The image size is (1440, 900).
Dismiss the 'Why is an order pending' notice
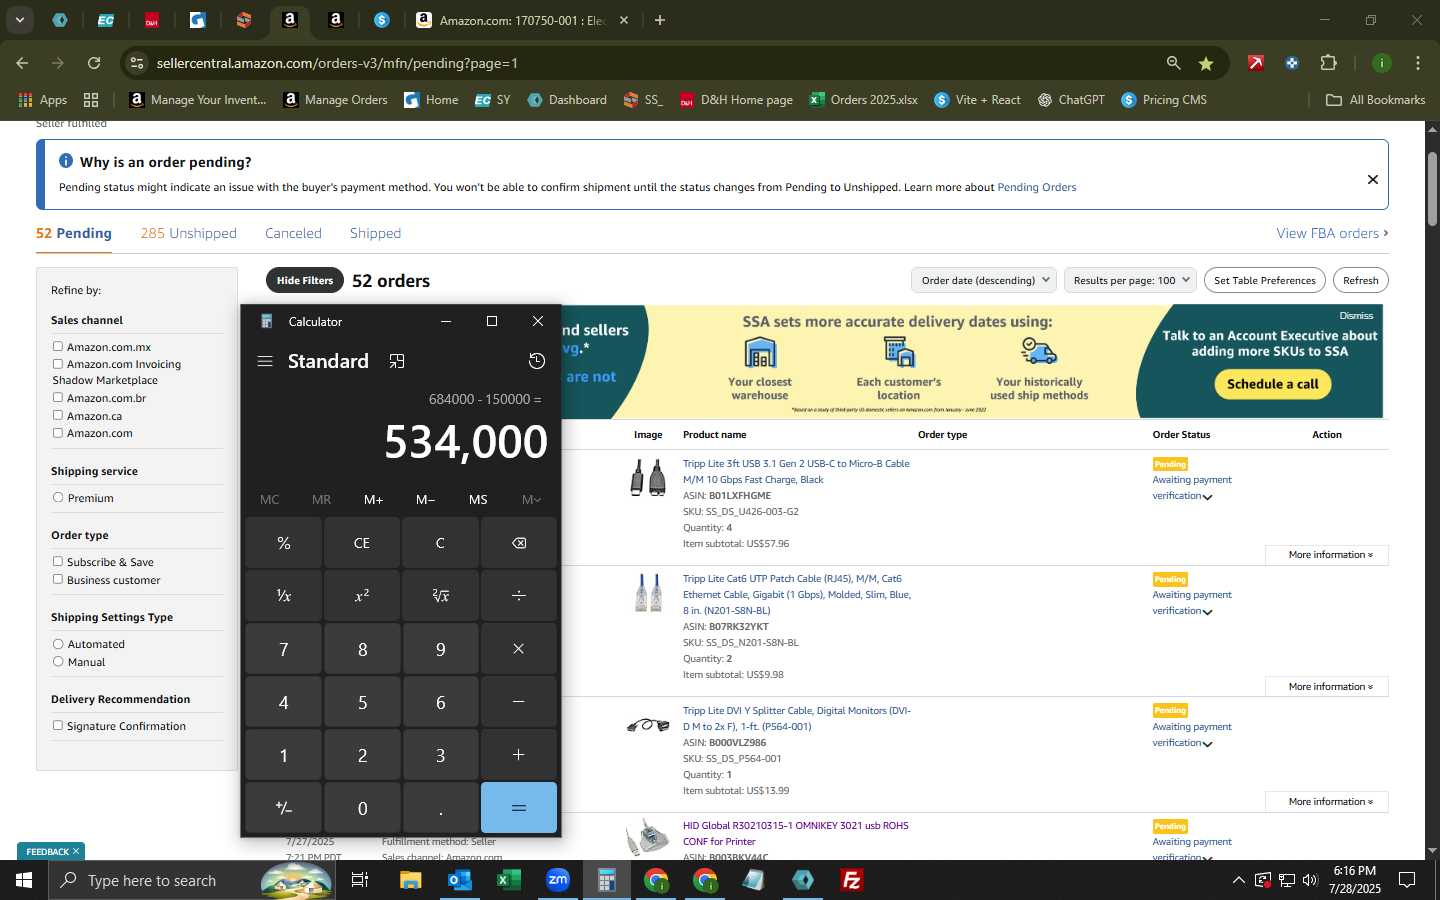pyautogui.click(x=1373, y=180)
